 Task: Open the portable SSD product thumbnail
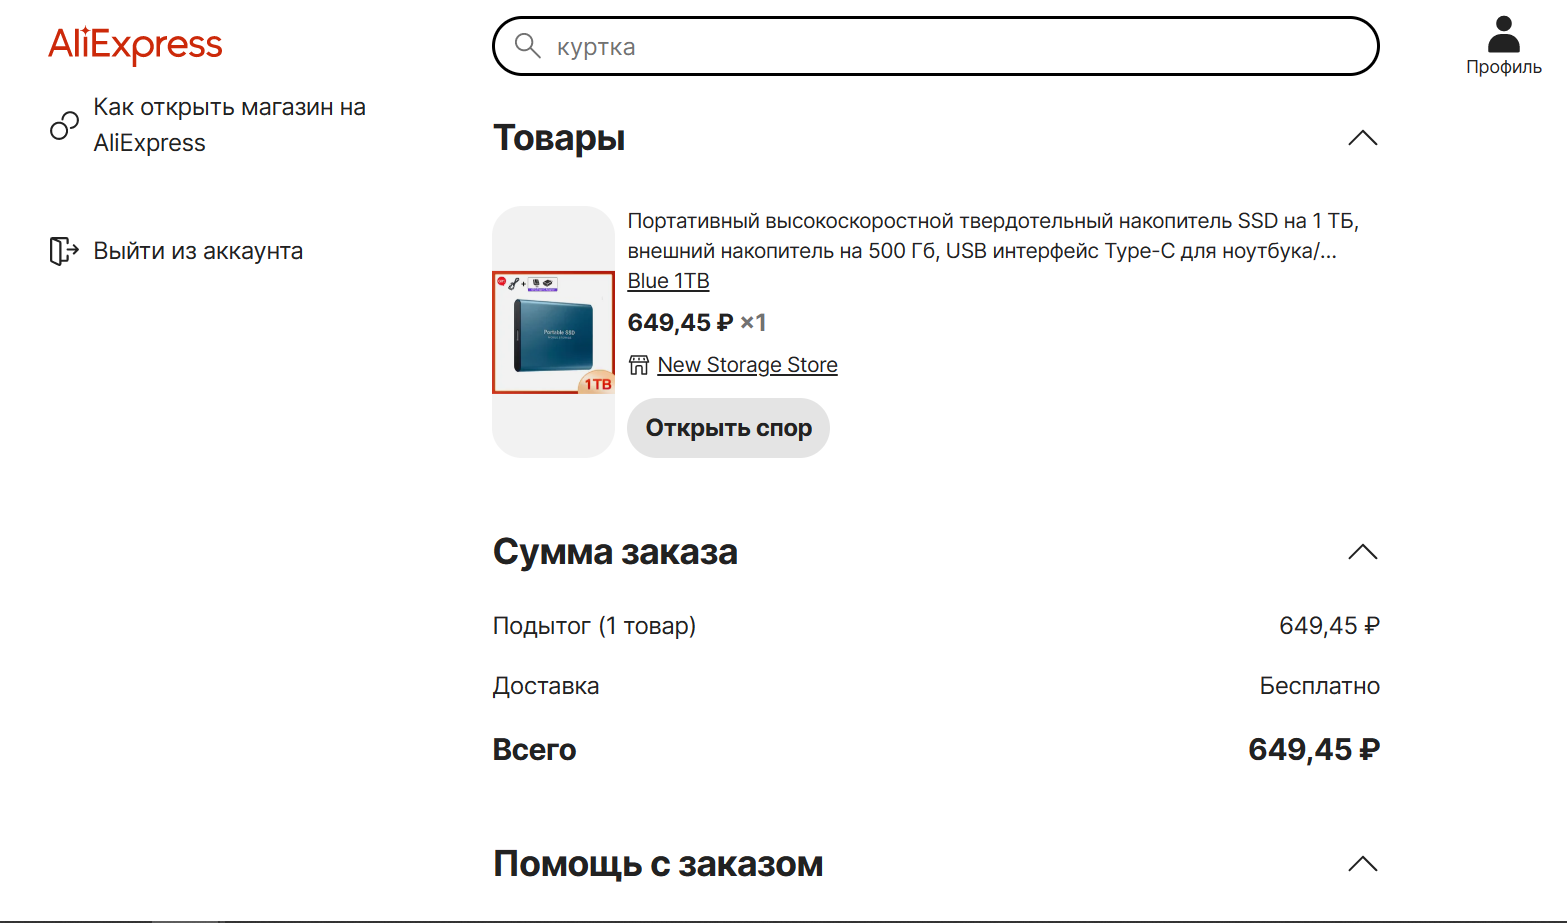553,332
